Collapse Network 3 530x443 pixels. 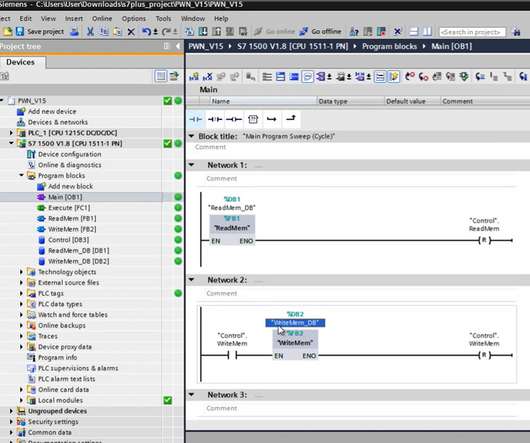pyautogui.click(x=191, y=395)
